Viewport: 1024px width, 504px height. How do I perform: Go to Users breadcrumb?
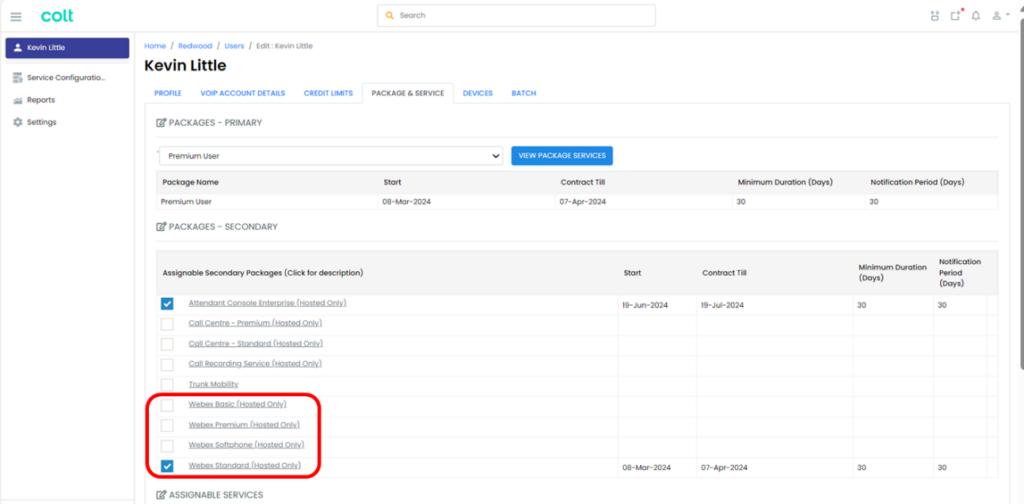click(234, 46)
